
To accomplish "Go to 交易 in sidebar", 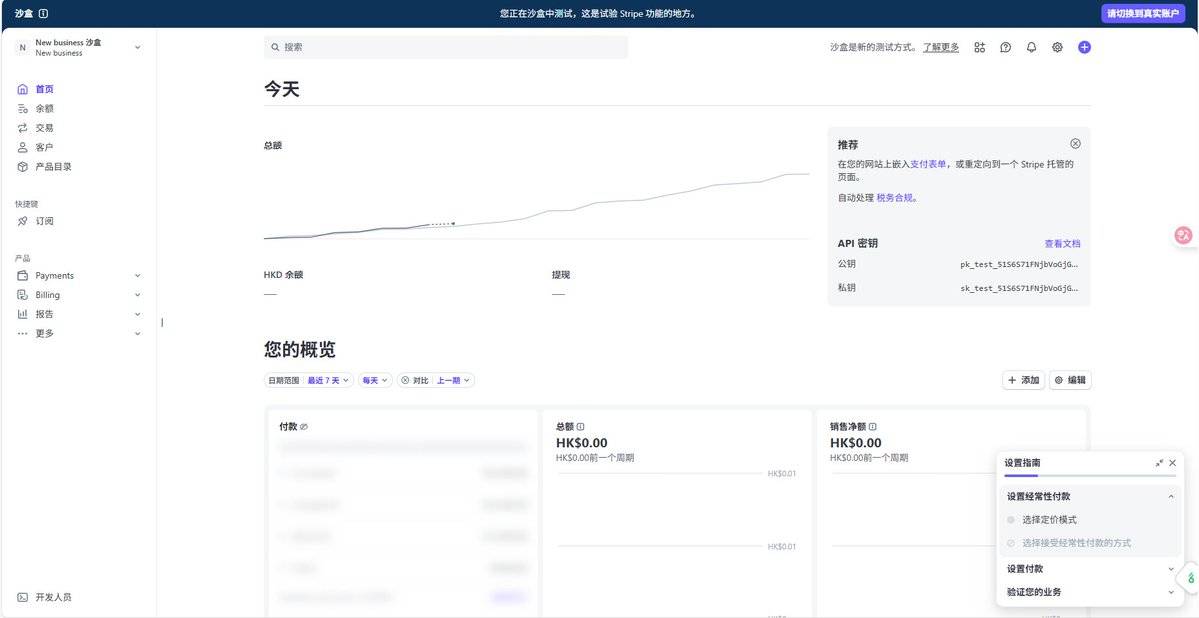I will click(44, 128).
